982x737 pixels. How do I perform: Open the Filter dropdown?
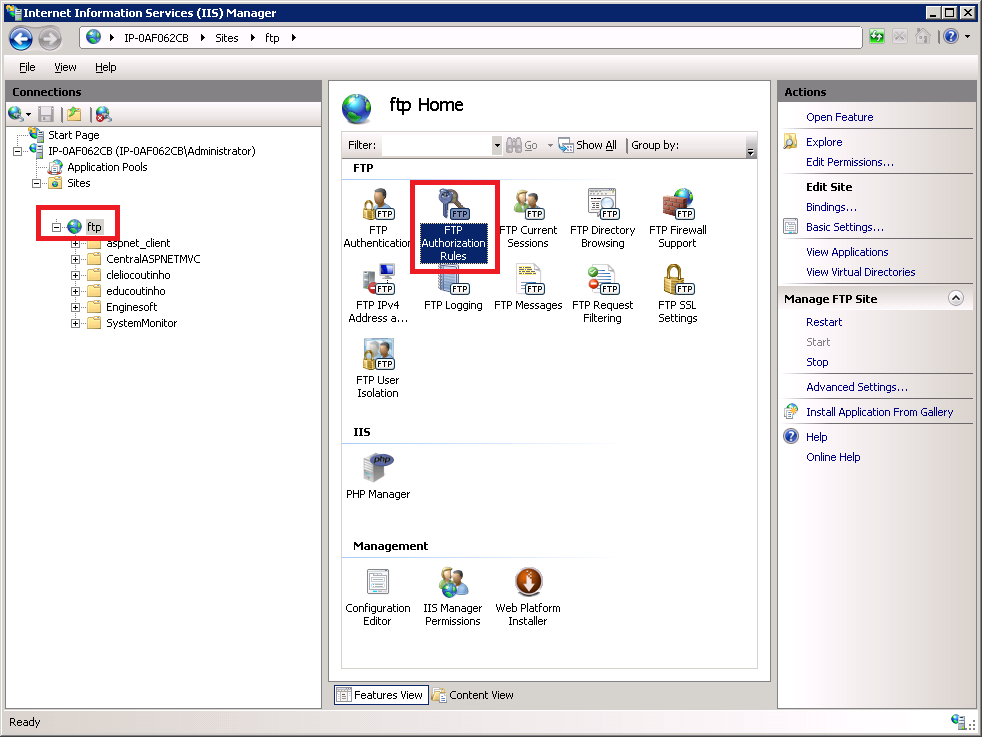[x=497, y=145]
